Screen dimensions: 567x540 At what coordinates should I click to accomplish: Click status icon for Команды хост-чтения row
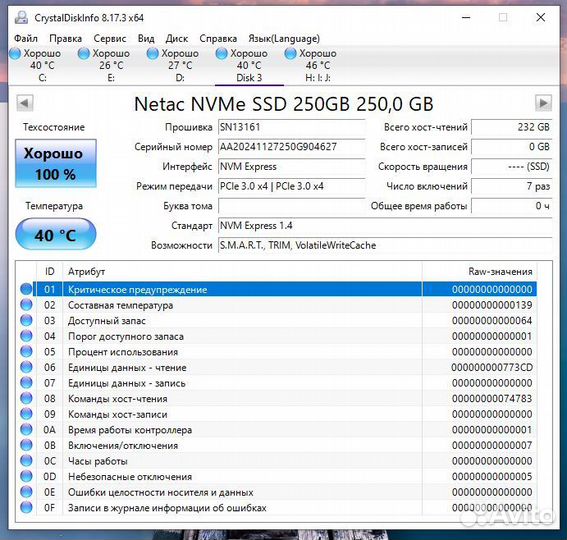(26, 398)
